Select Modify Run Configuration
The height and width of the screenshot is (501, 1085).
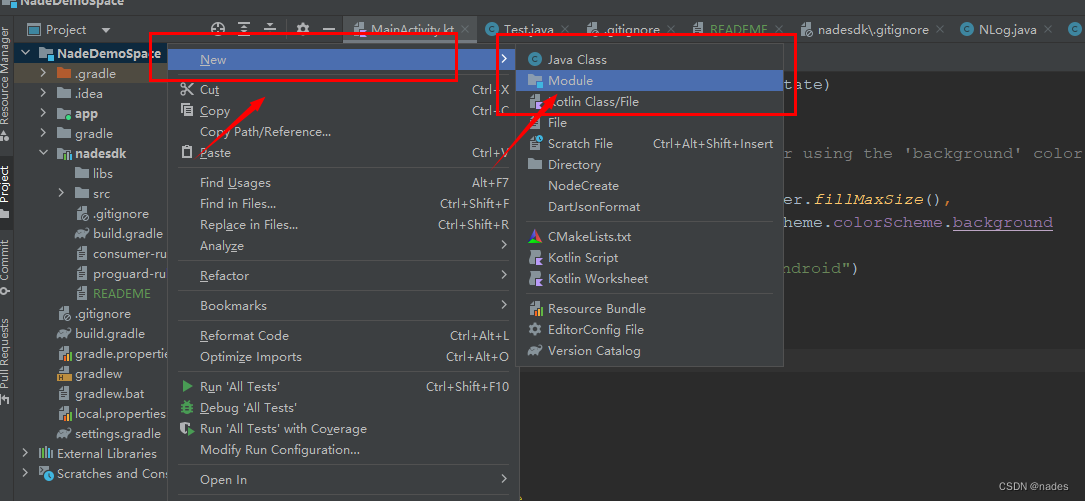click(343, 450)
